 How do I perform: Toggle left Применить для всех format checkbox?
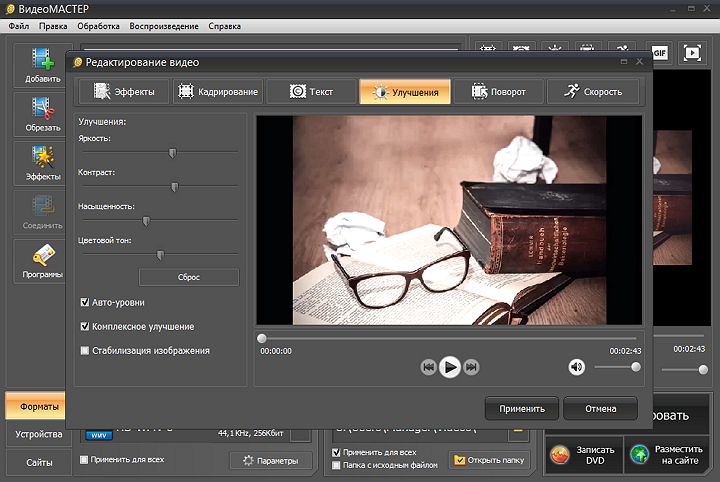tap(84, 460)
